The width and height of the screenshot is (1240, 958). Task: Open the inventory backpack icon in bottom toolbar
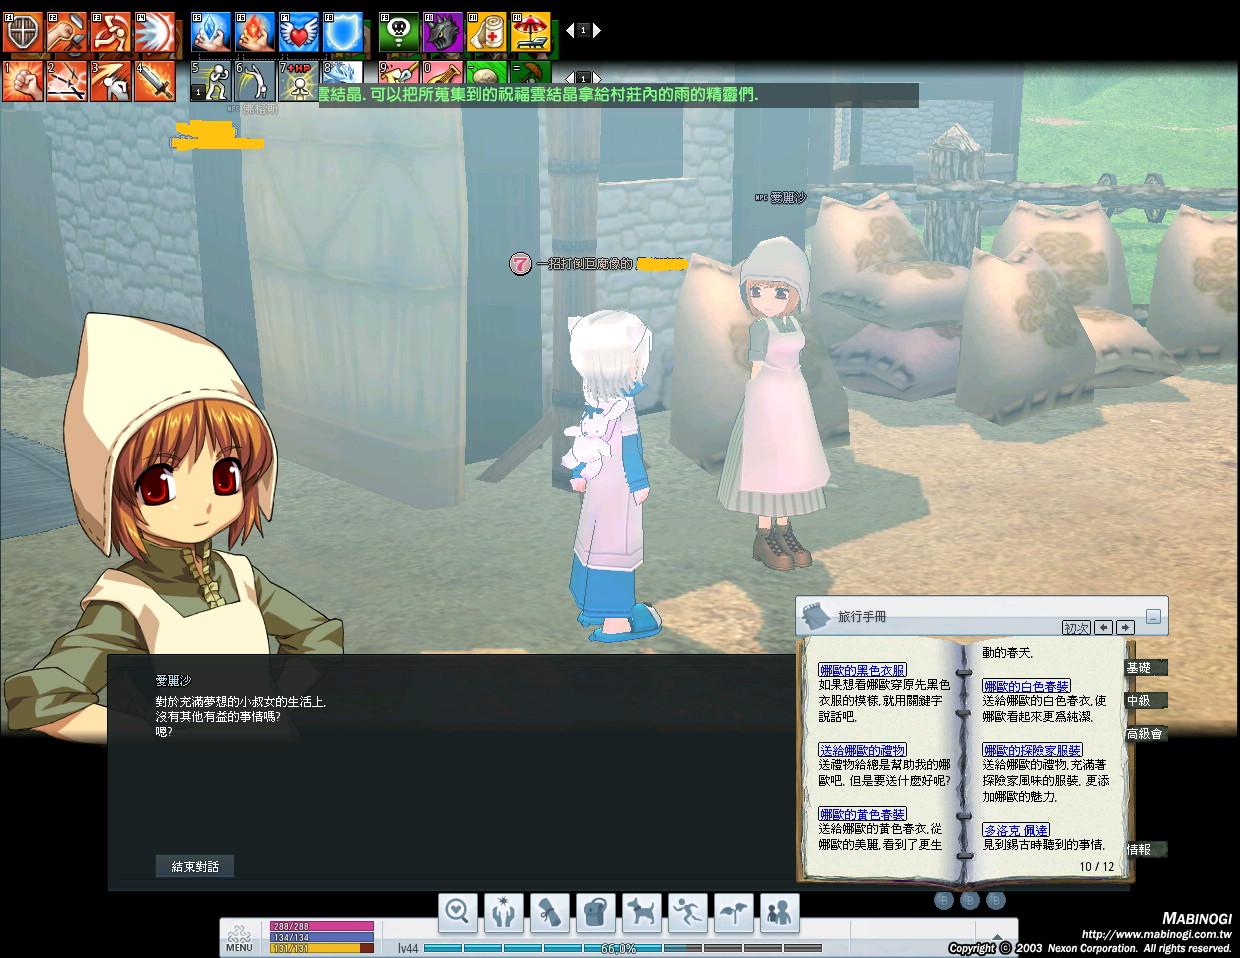point(595,912)
